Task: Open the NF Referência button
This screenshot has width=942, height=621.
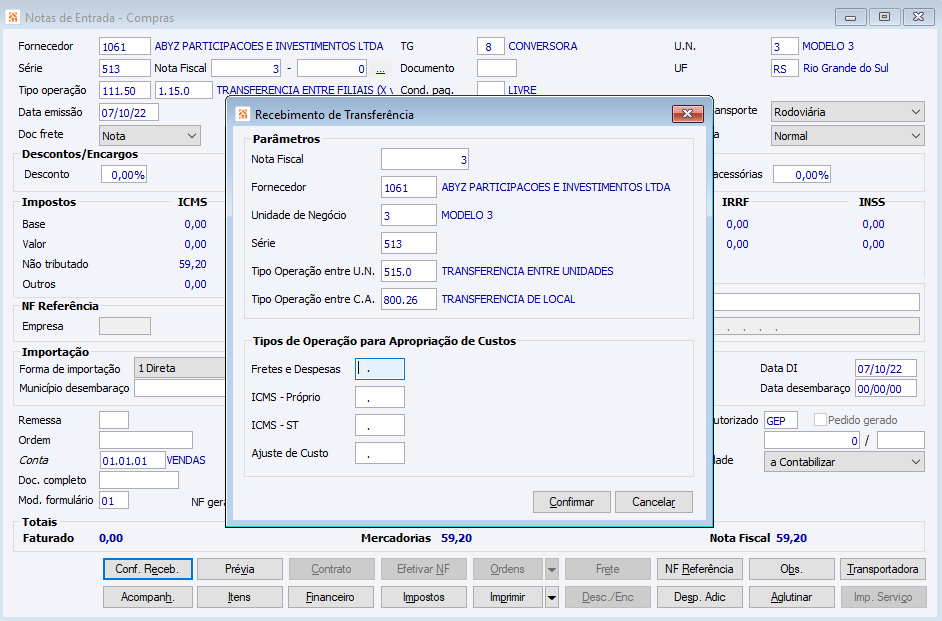Action: (x=699, y=569)
